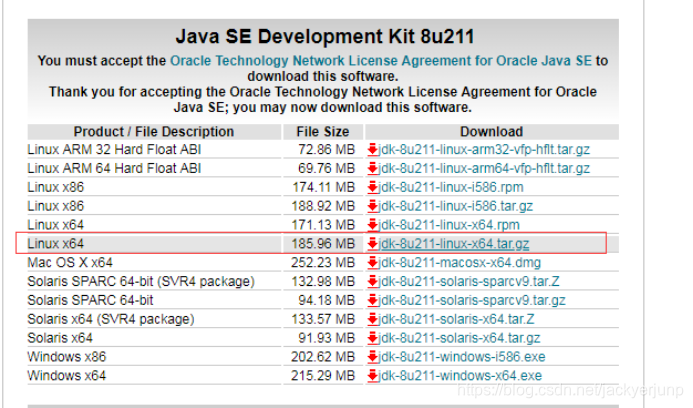Click the 185.96 MB file size value
This screenshot has width=693, height=408.
tap(323, 244)
